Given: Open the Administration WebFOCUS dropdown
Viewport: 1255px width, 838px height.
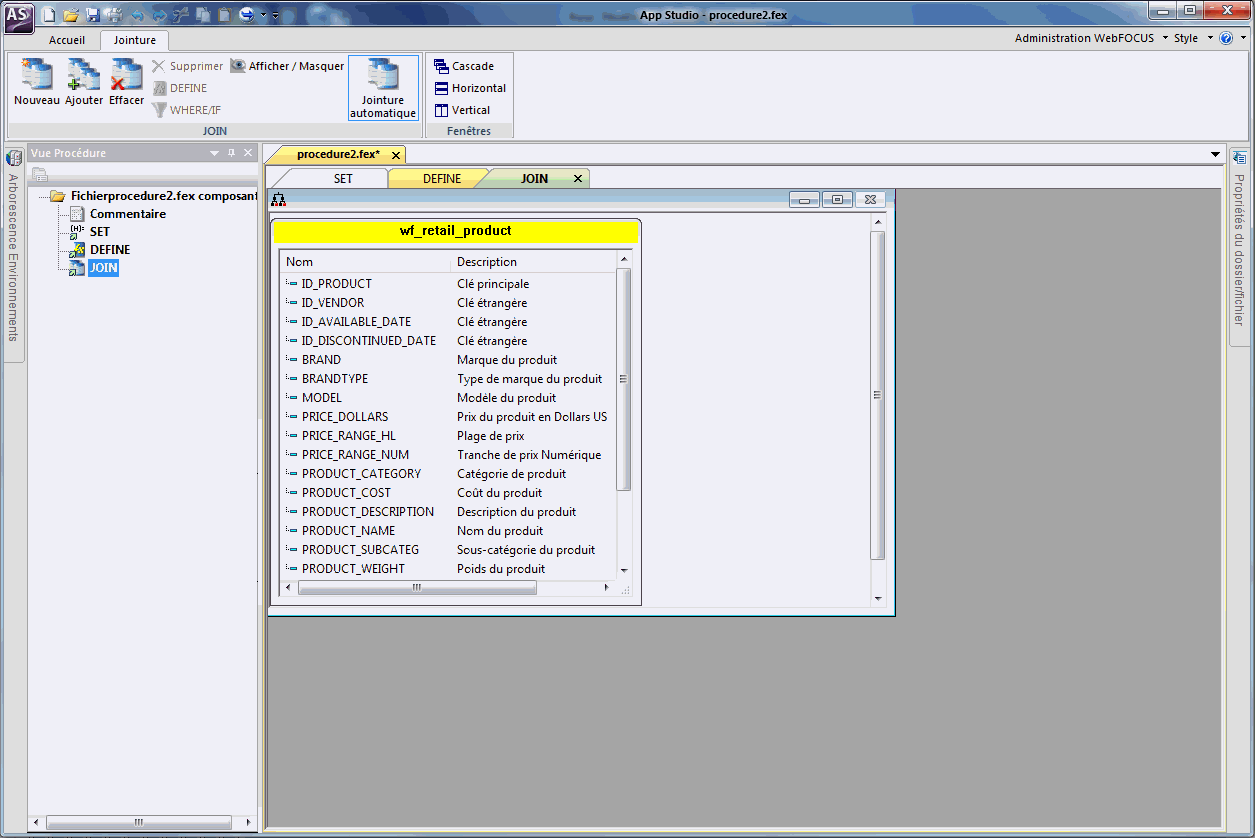Looking at the screenshot, I should pos(1091,38).
